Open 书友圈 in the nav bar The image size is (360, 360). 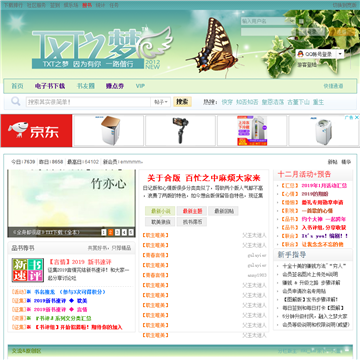tap(86, 86)
